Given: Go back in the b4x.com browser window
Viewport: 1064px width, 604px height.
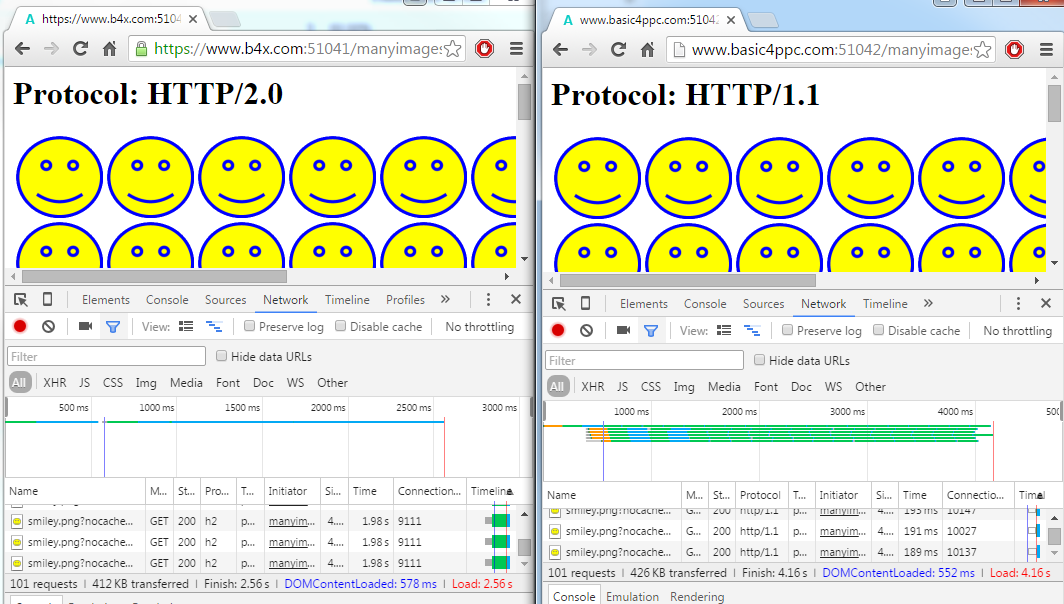Looking at the screenshot, I should click(22, 49).
